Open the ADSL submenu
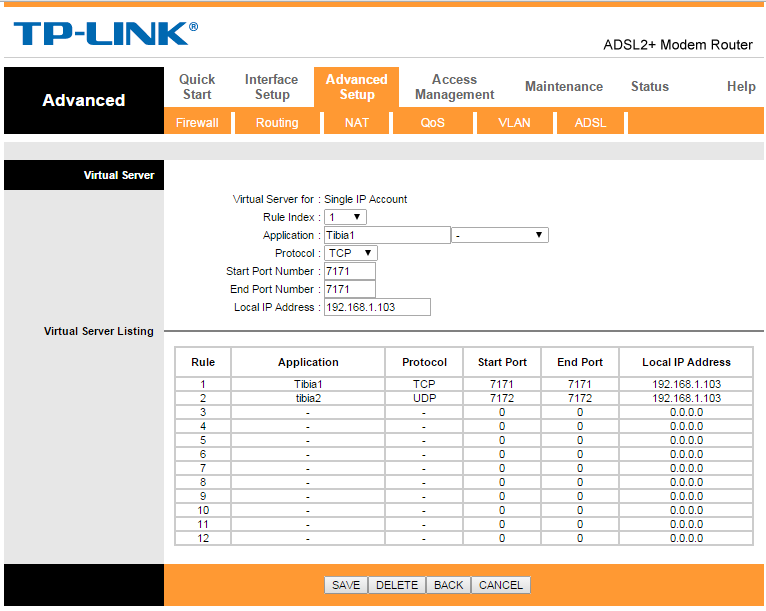 590,123
